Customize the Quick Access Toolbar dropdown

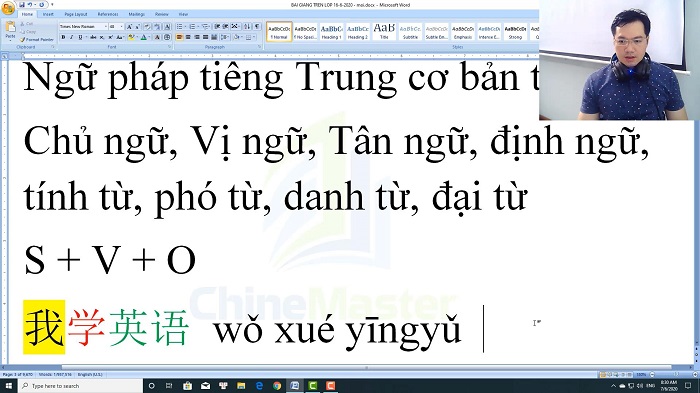(52, 4)
